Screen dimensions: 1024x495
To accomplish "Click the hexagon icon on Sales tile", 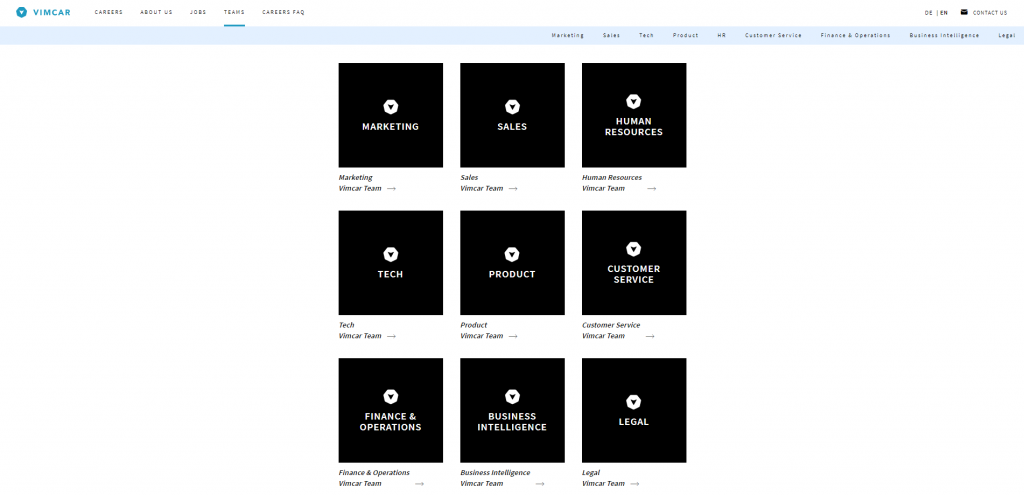I will (512, 107).
